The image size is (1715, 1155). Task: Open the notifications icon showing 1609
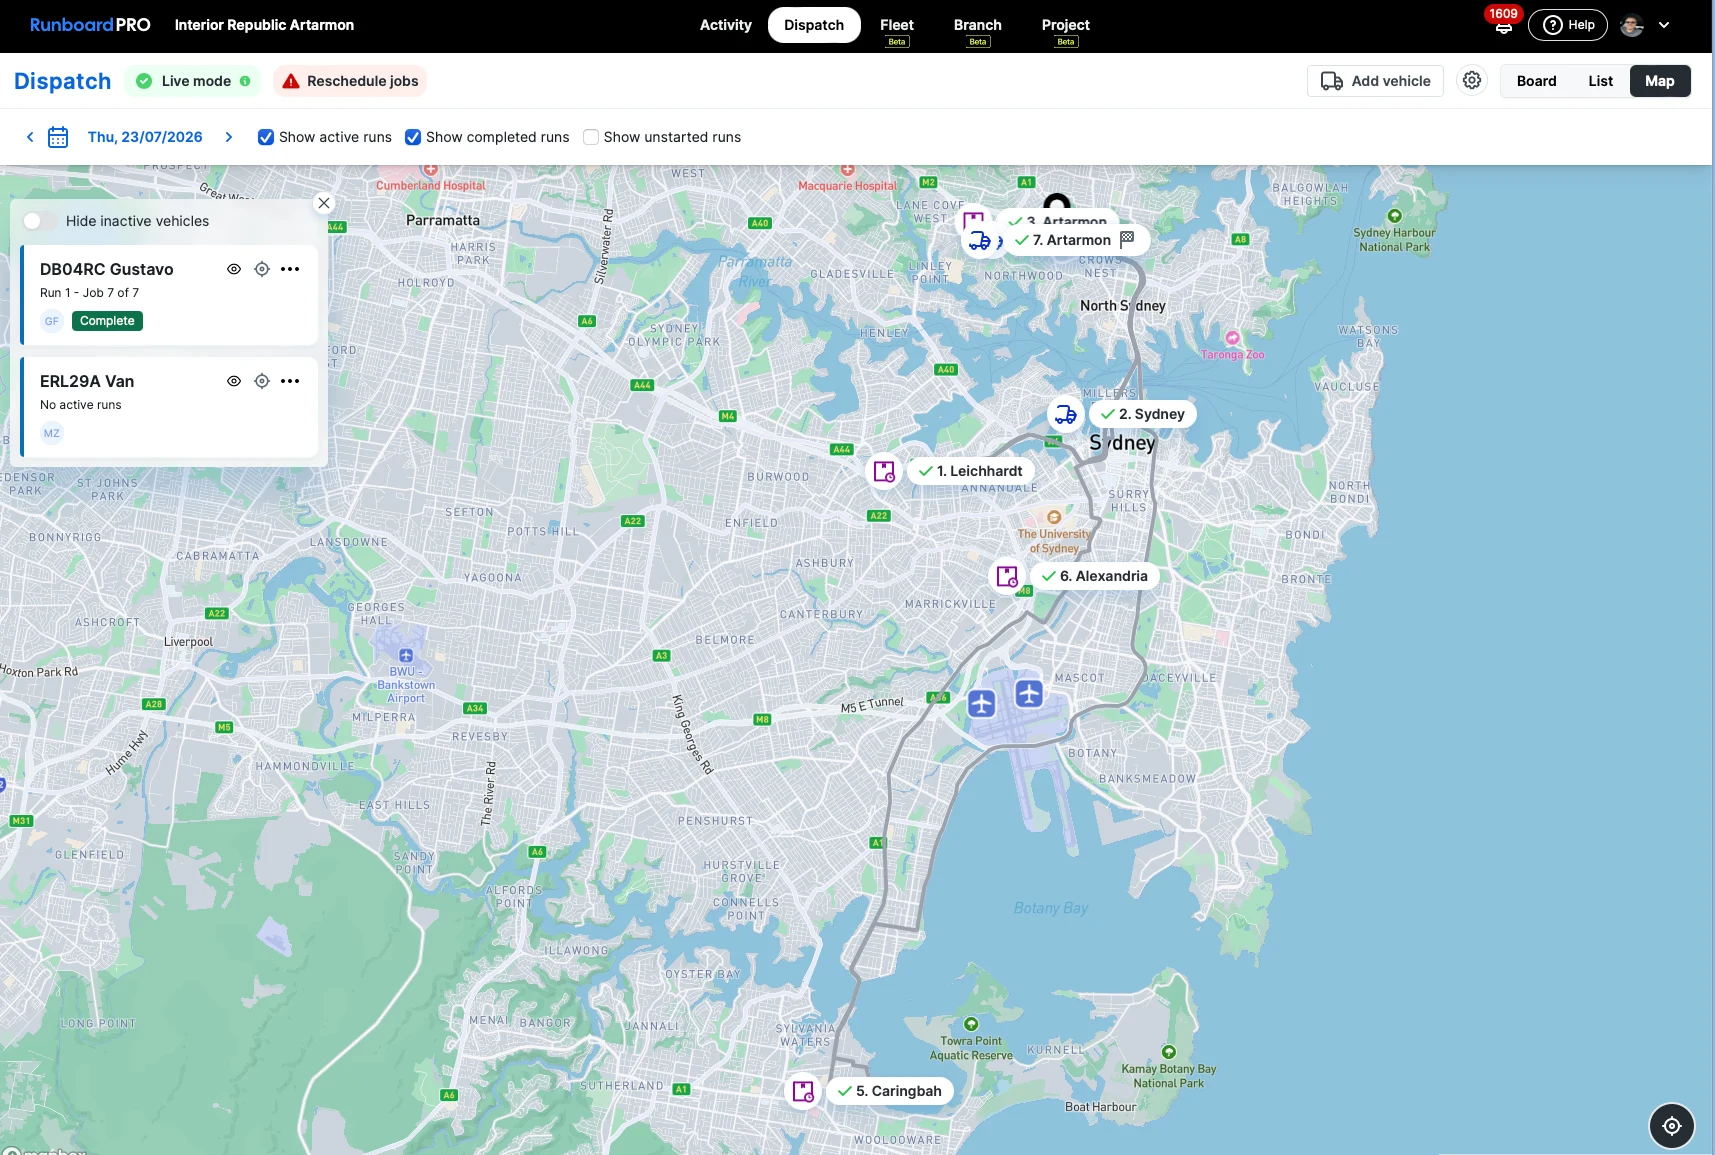1503,21
